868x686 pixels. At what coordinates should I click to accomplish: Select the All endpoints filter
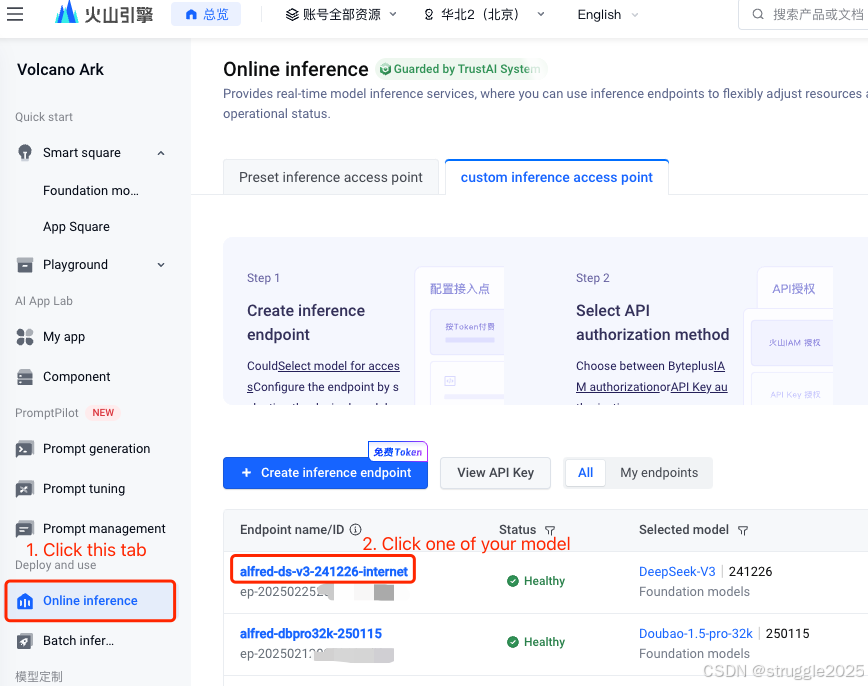[585, 473]
